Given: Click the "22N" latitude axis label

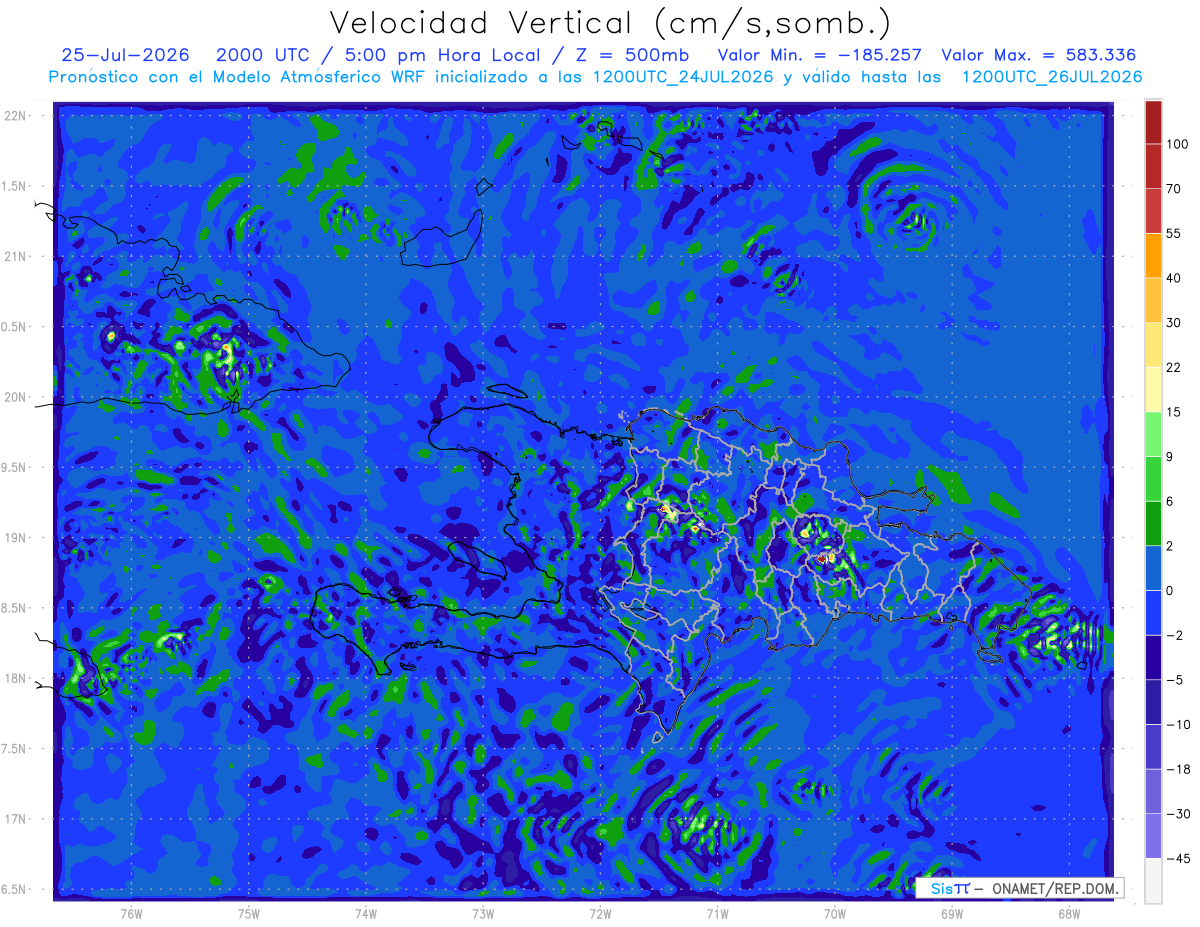Looking at the screenshot, I should click(15, 116).
